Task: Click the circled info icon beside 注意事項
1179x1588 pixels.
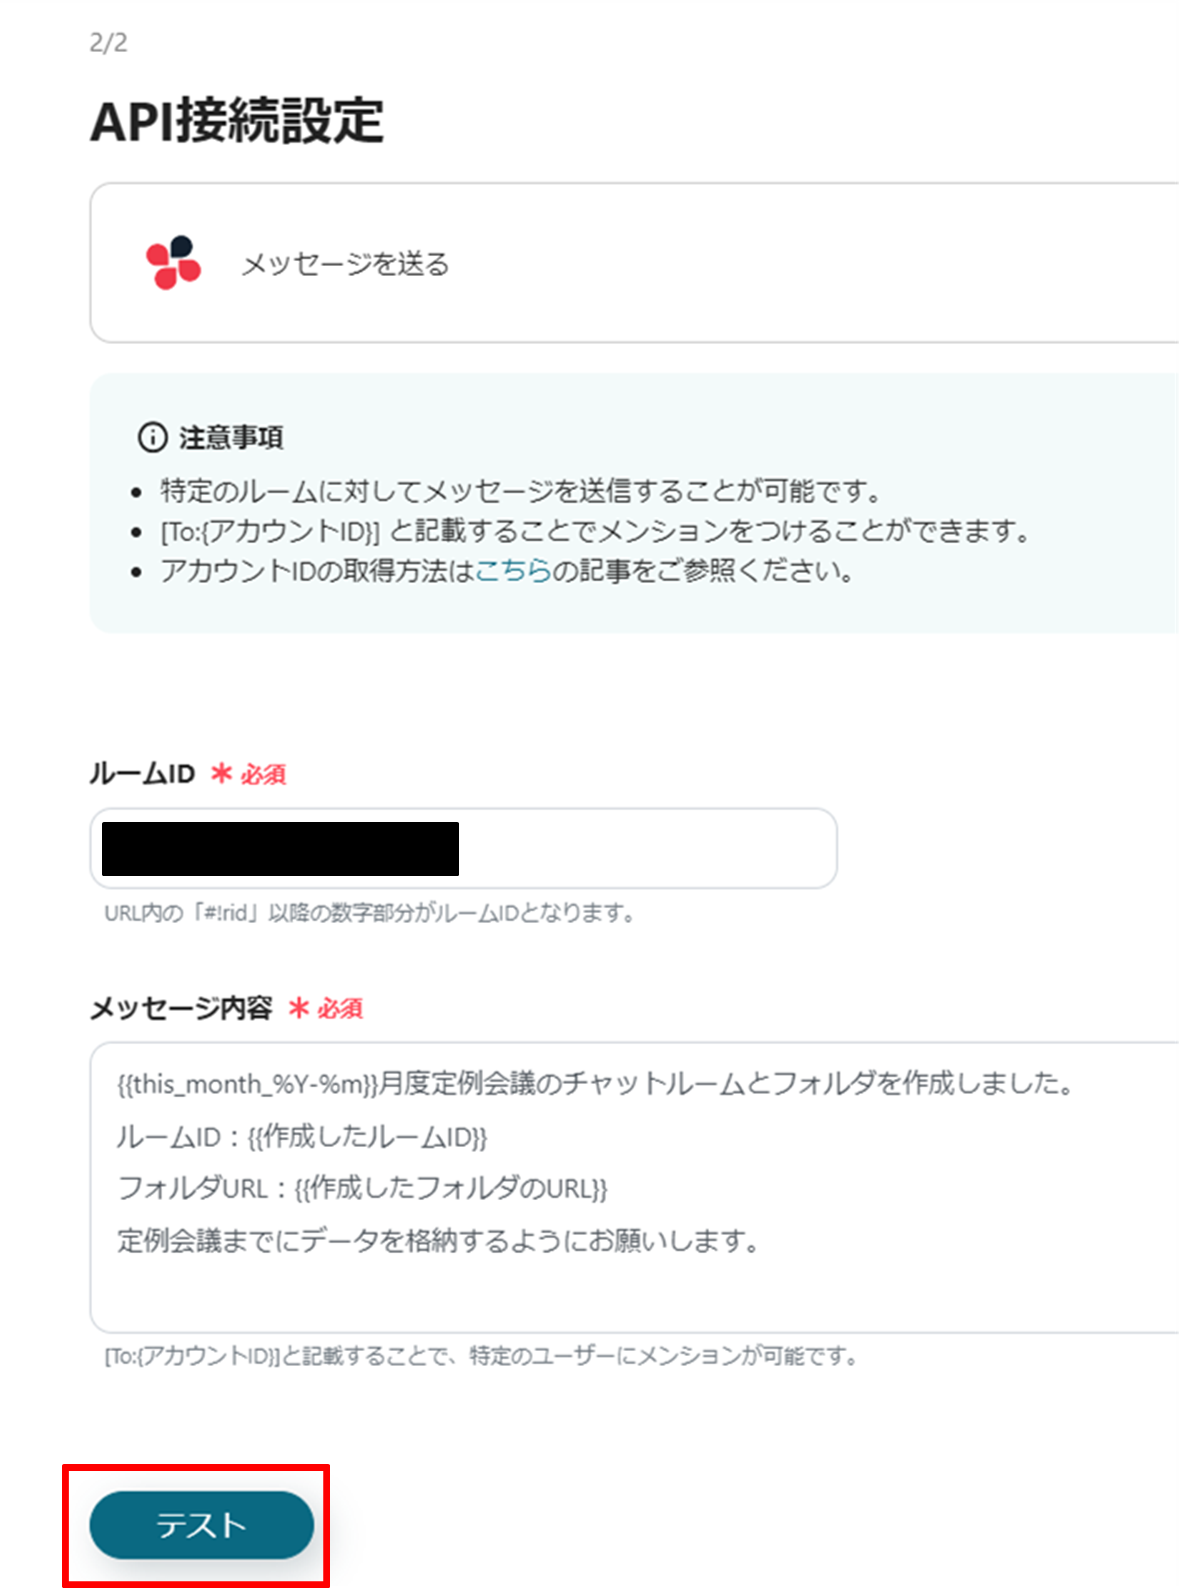Action: pos(149,436)
